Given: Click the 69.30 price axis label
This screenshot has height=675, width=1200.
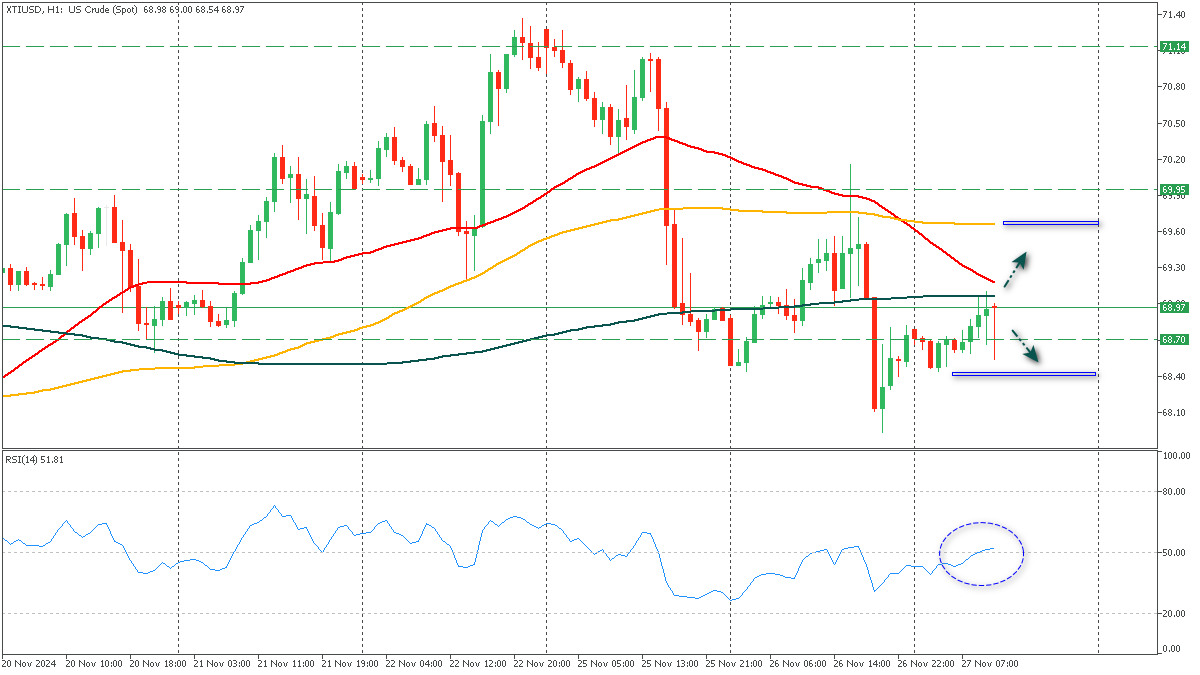Looking at the screenshot, I should click(1174, 267).
